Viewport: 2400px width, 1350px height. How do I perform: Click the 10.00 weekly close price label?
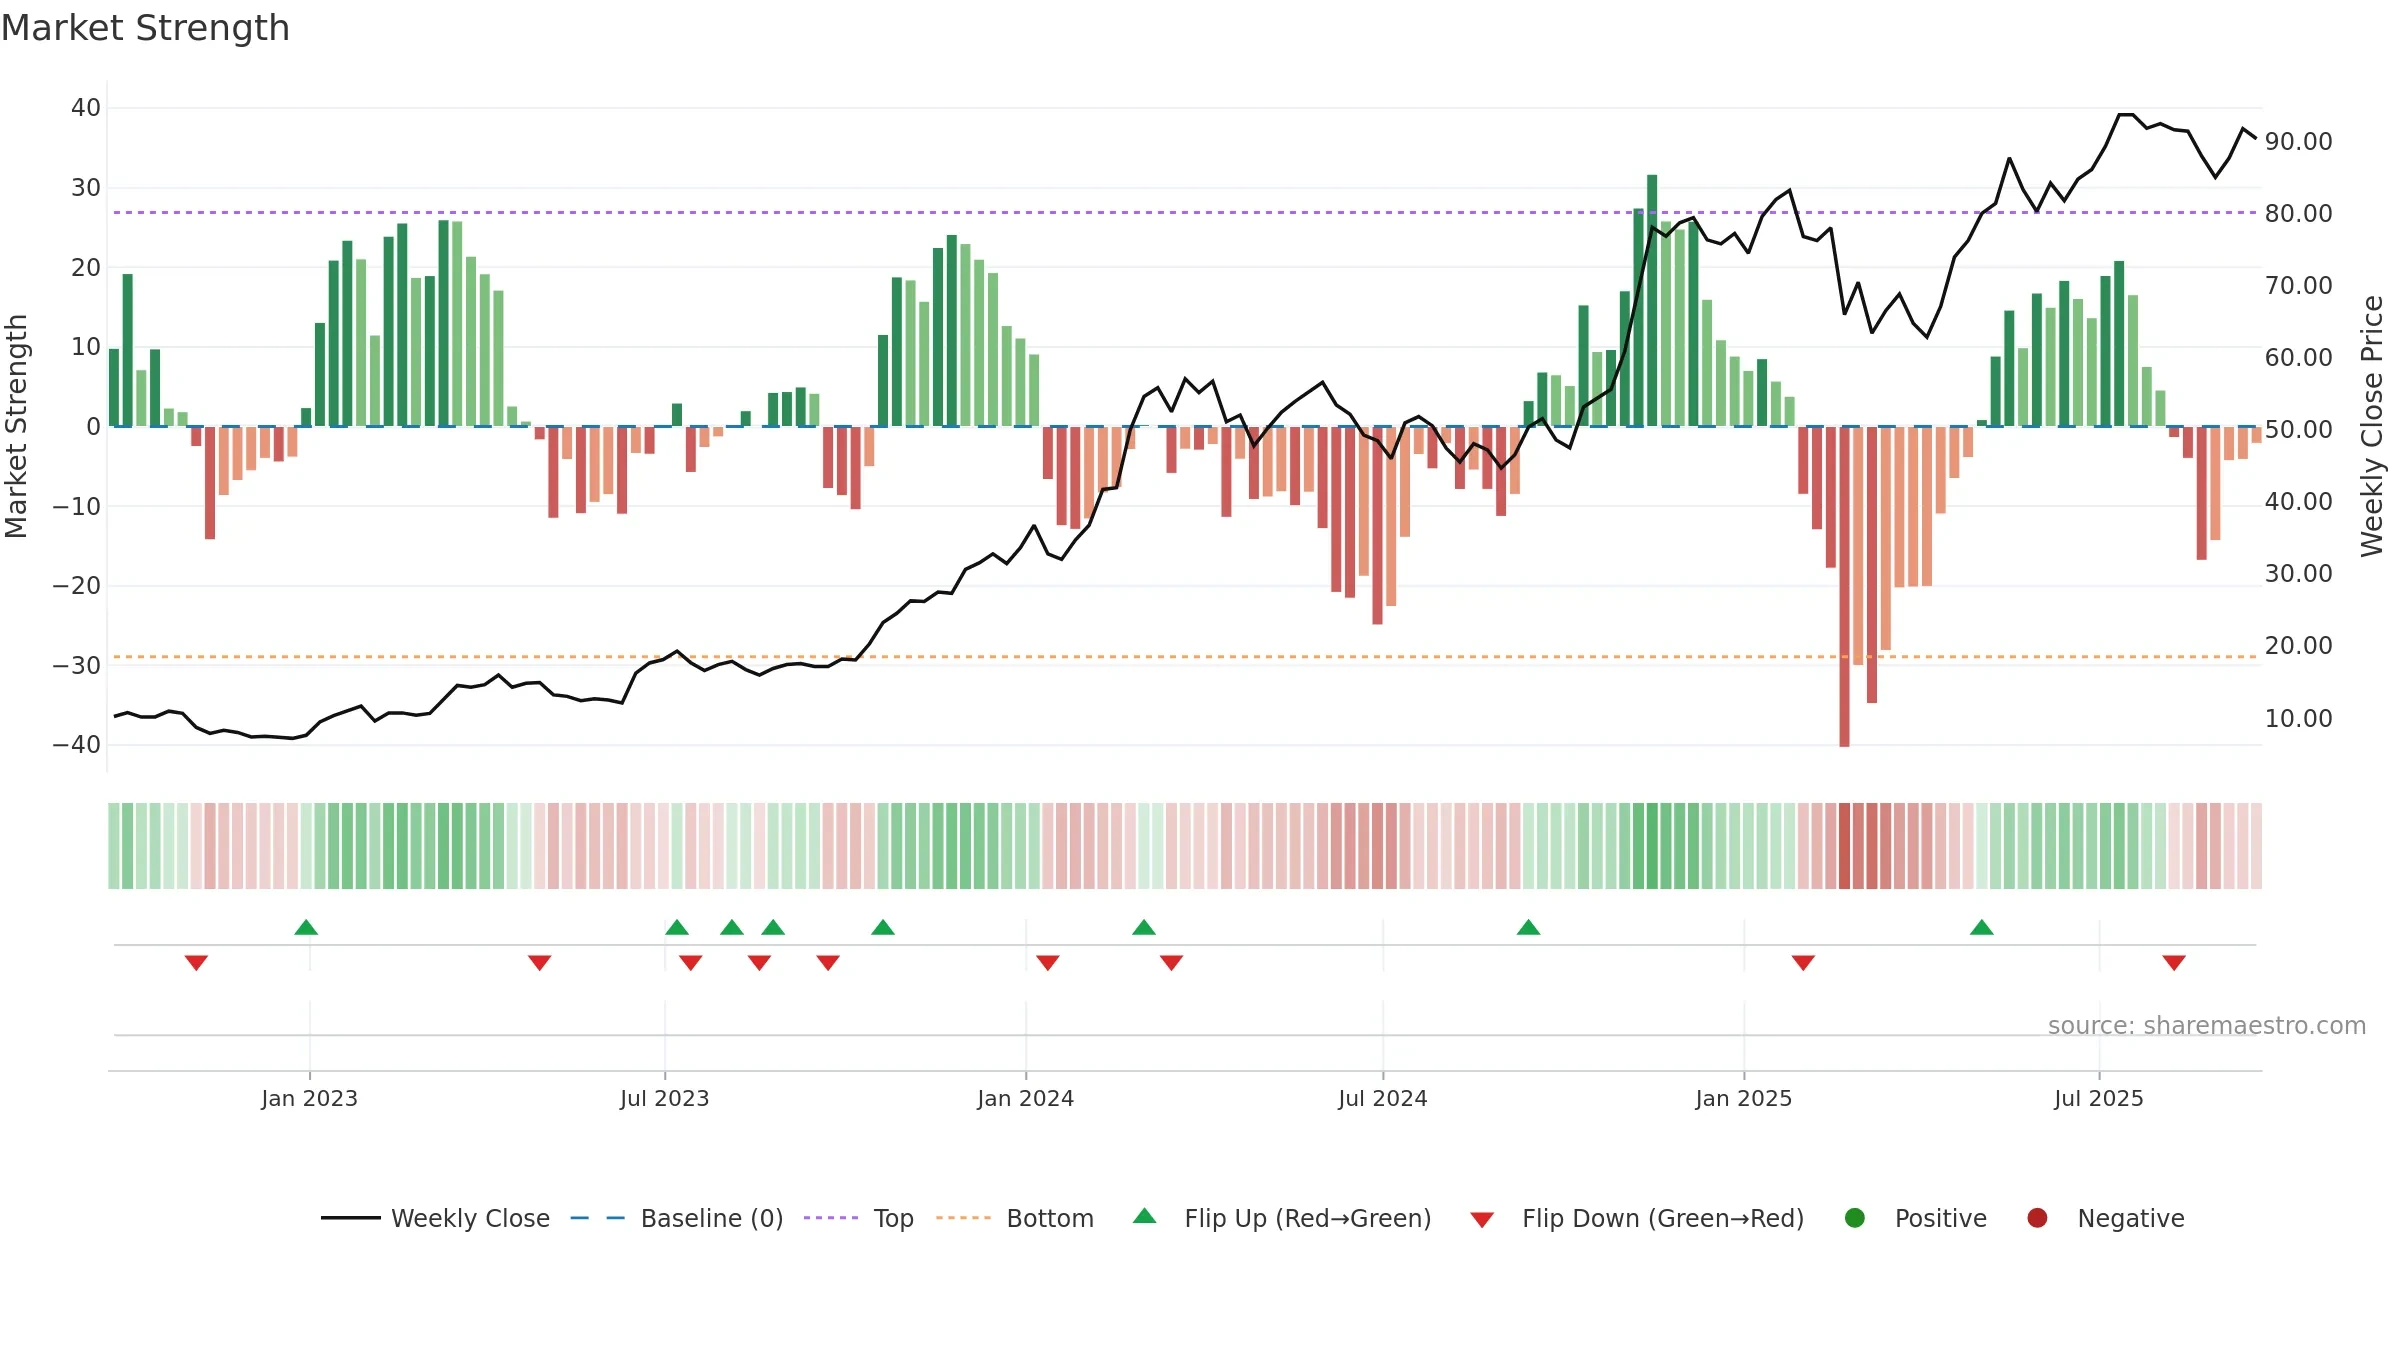[x=2298, y=719]
